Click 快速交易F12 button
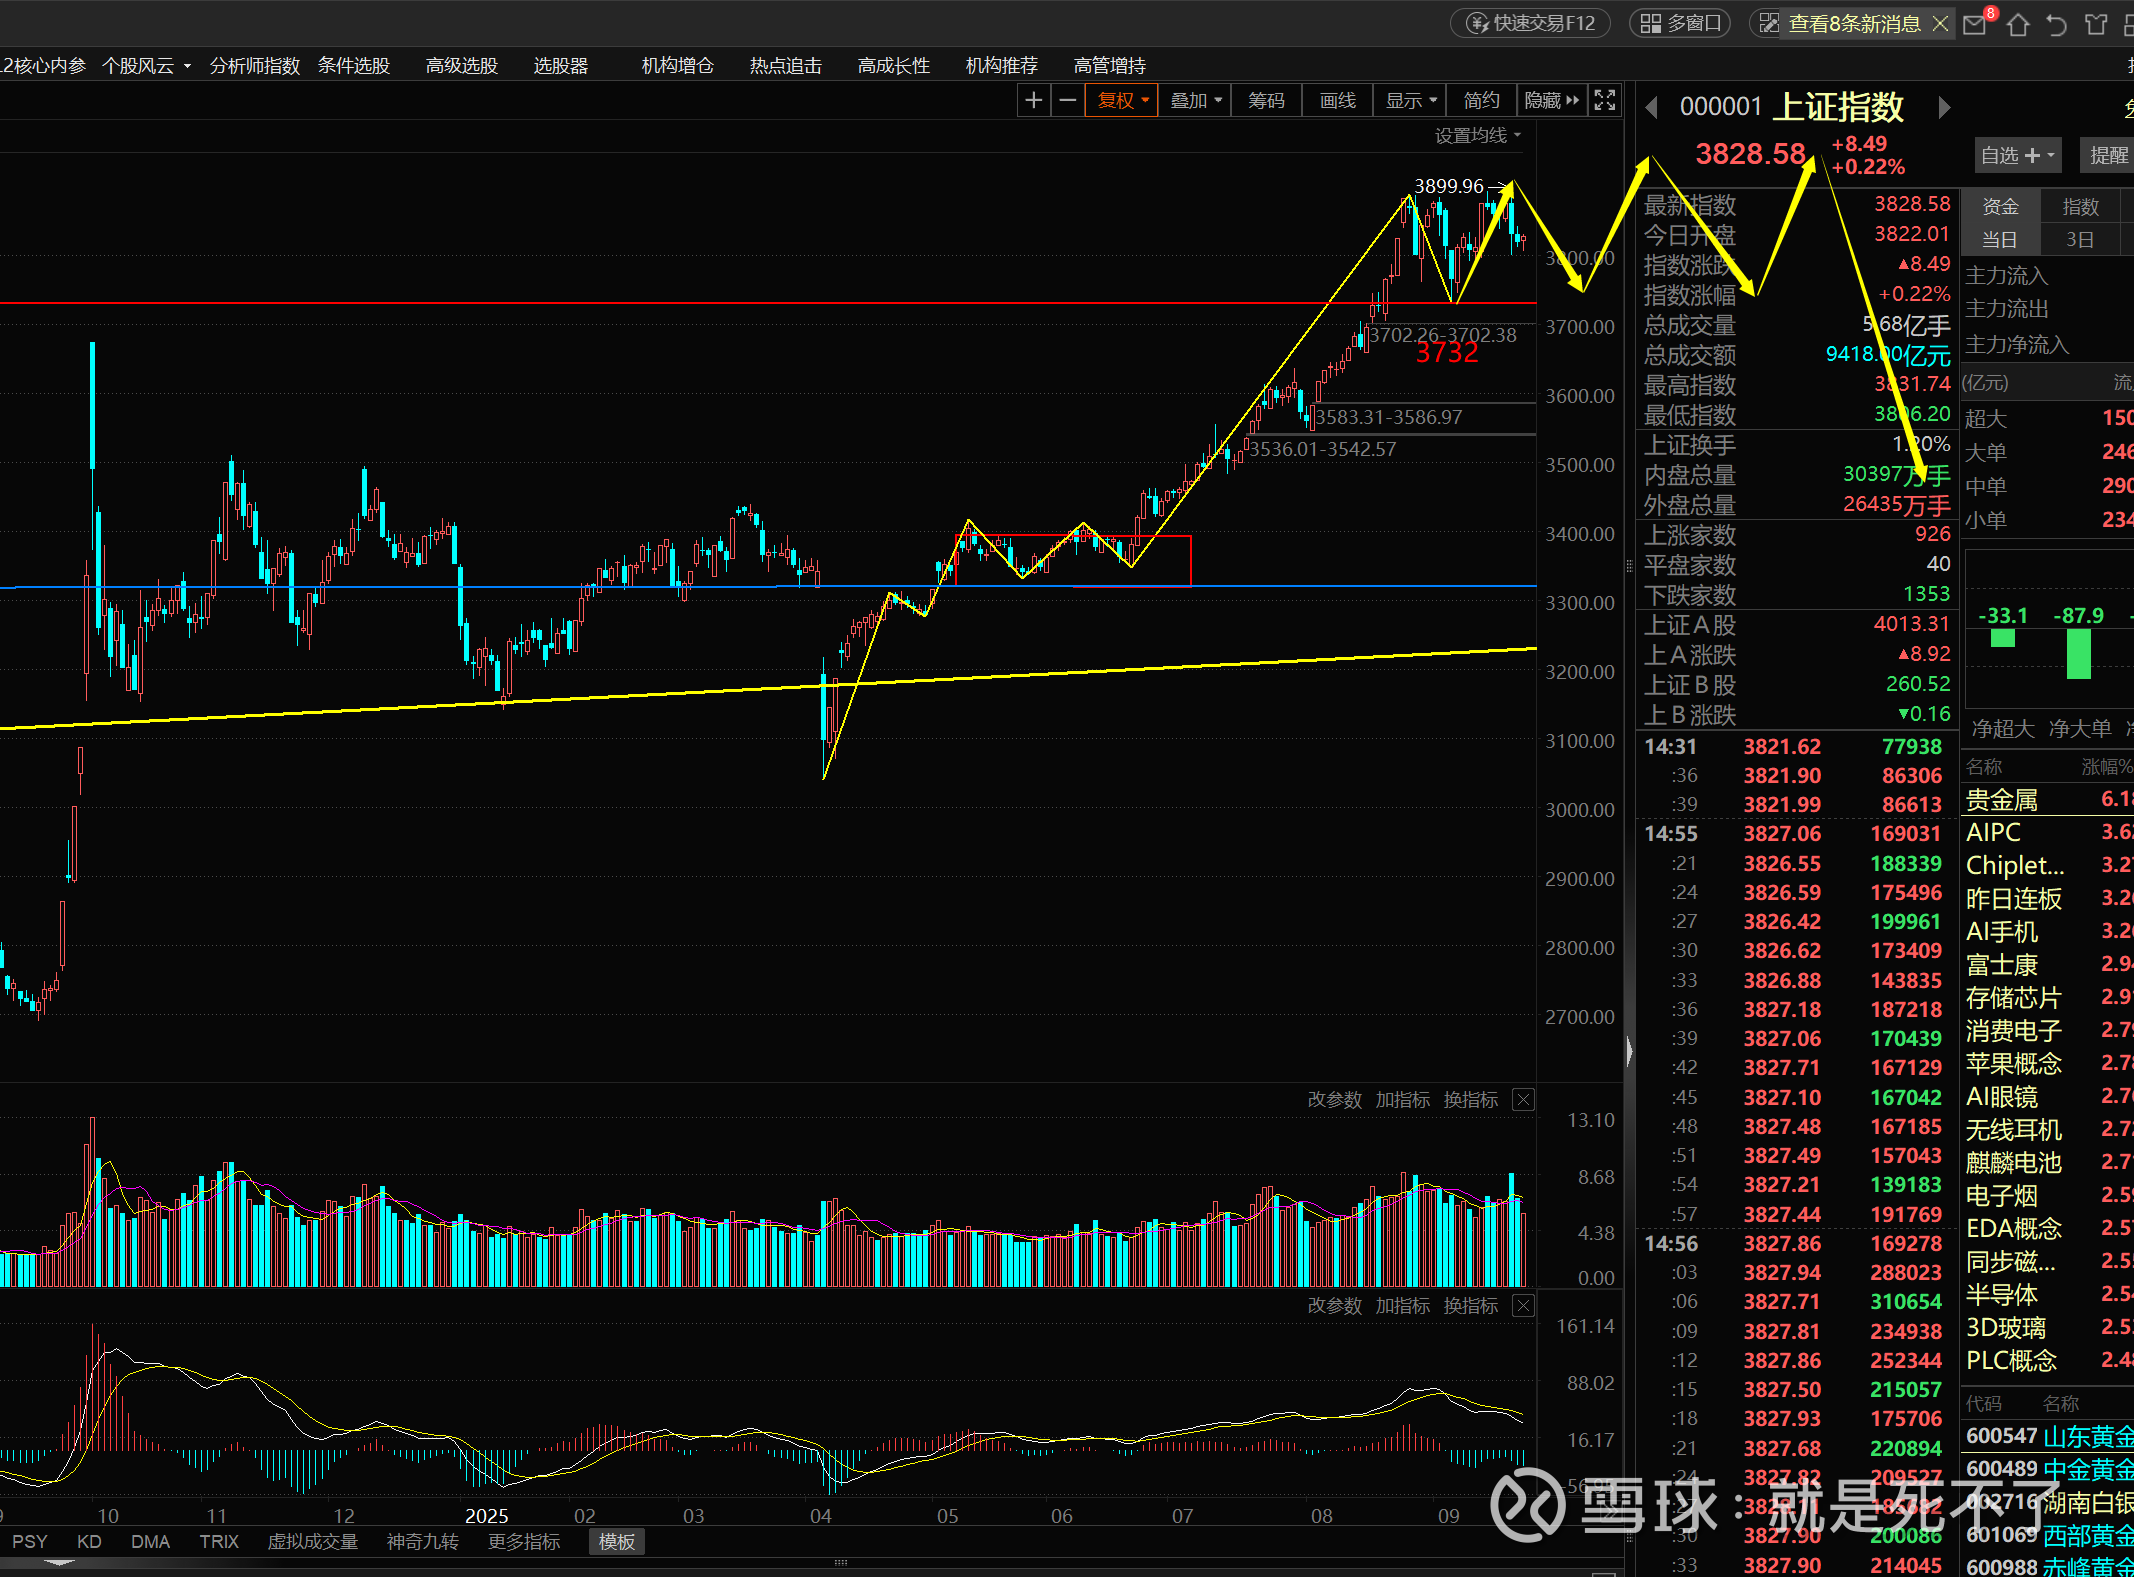 [1531, 23]
